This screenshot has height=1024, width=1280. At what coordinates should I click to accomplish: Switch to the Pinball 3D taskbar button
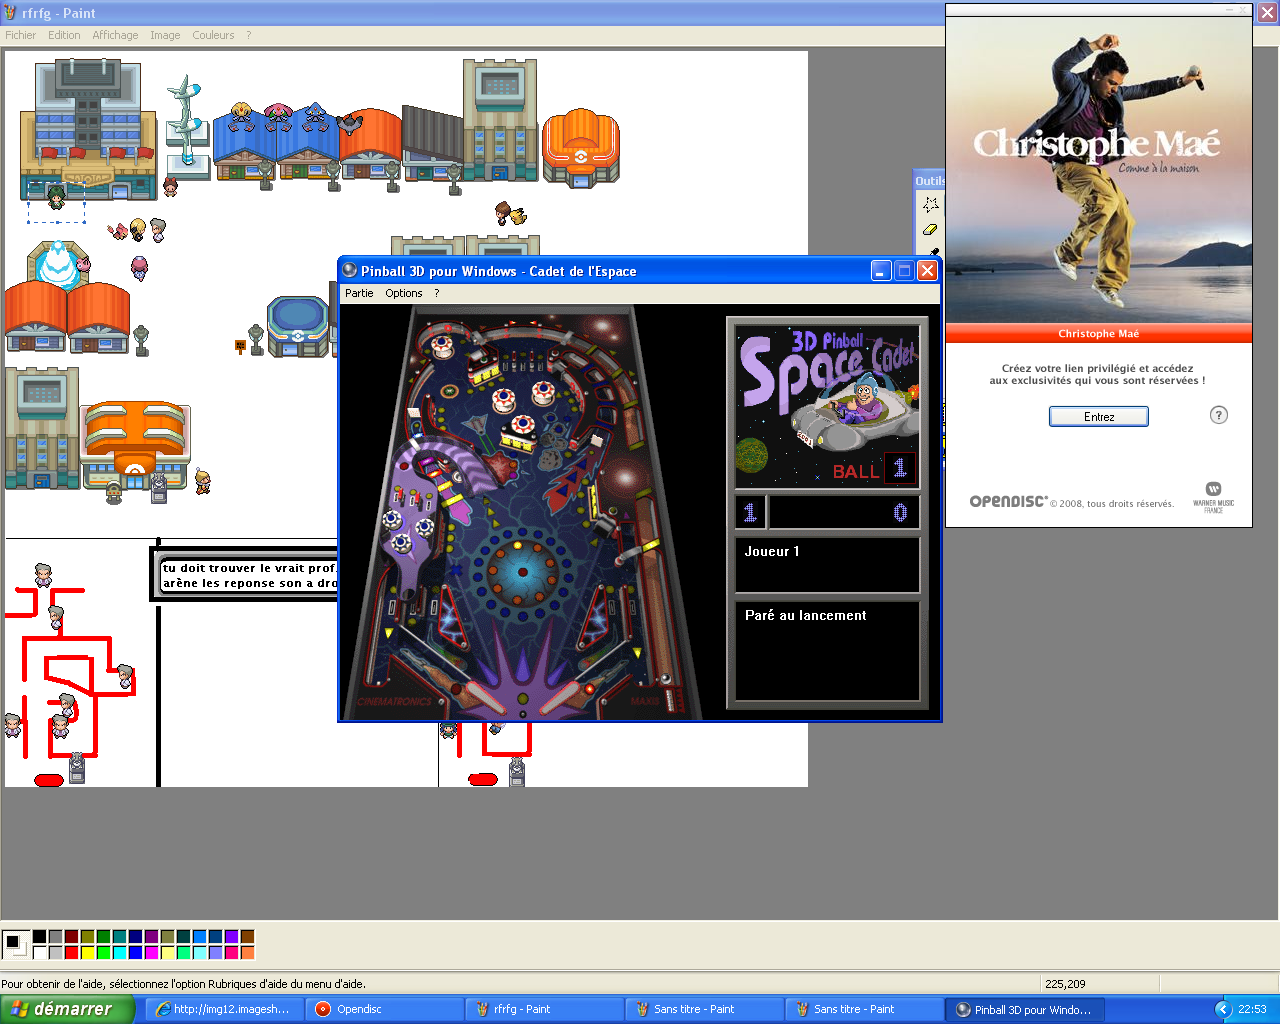click(1025, 1009)
